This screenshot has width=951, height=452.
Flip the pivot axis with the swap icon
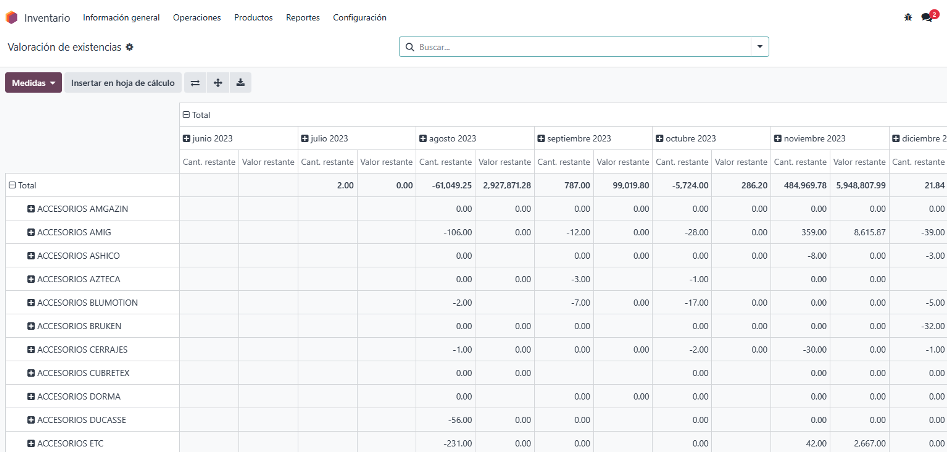pos(195,83)
